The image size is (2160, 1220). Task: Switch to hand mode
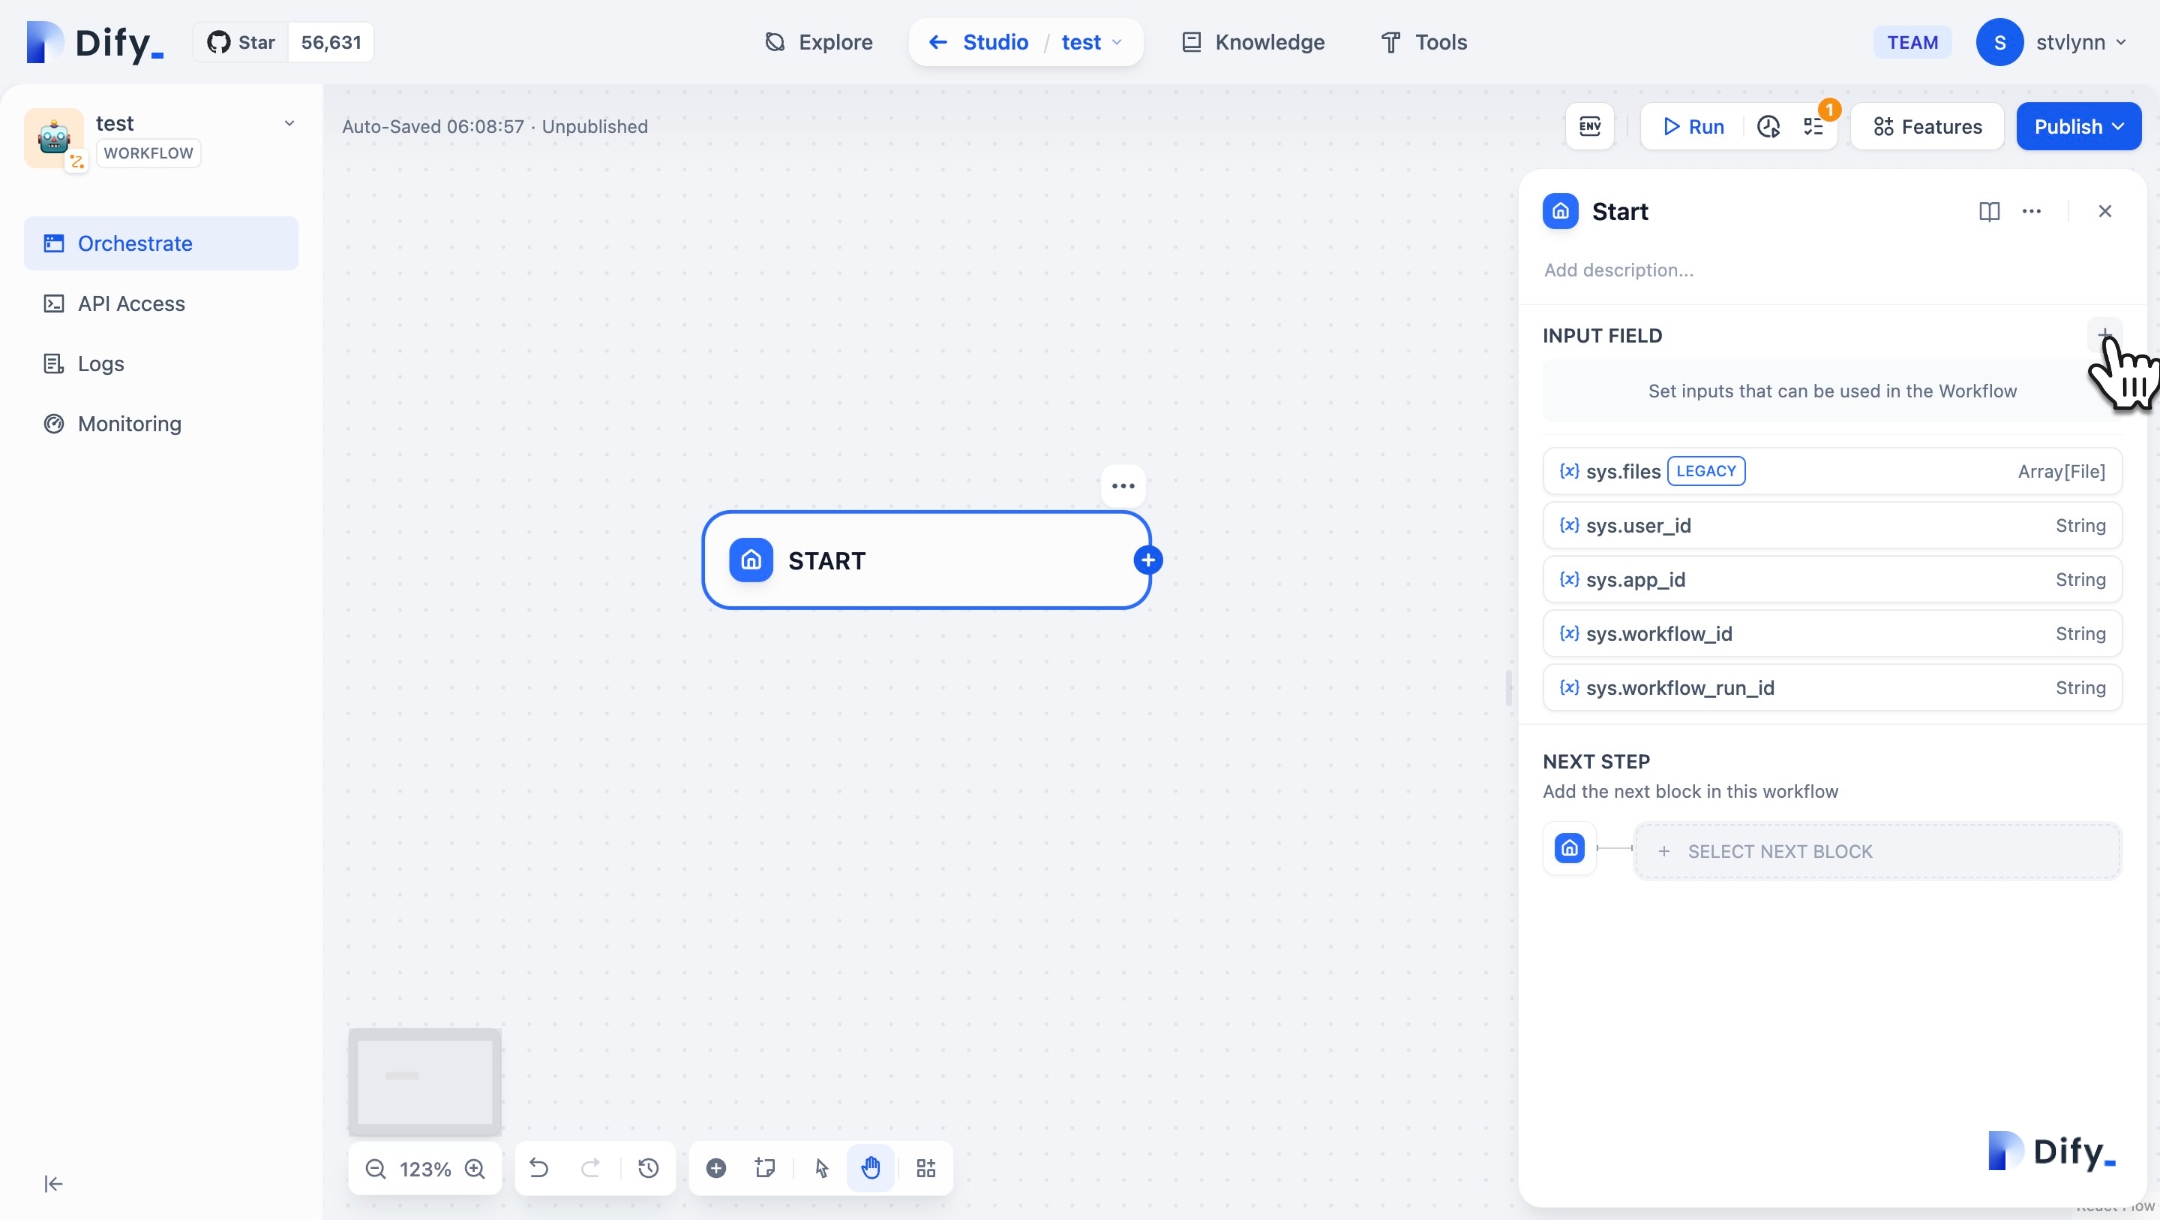[x=871, y=1168]
